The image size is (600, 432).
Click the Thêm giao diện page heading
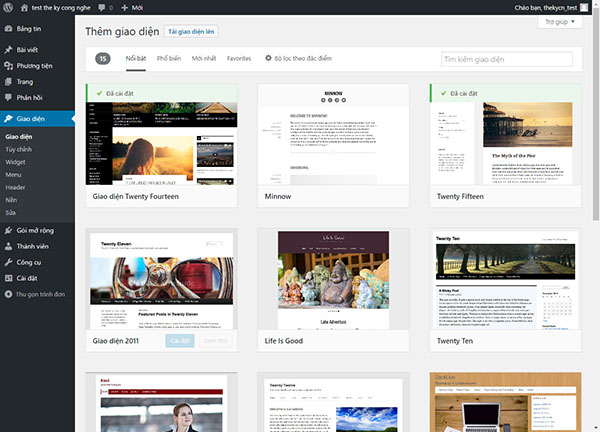(x=122, y=31)
